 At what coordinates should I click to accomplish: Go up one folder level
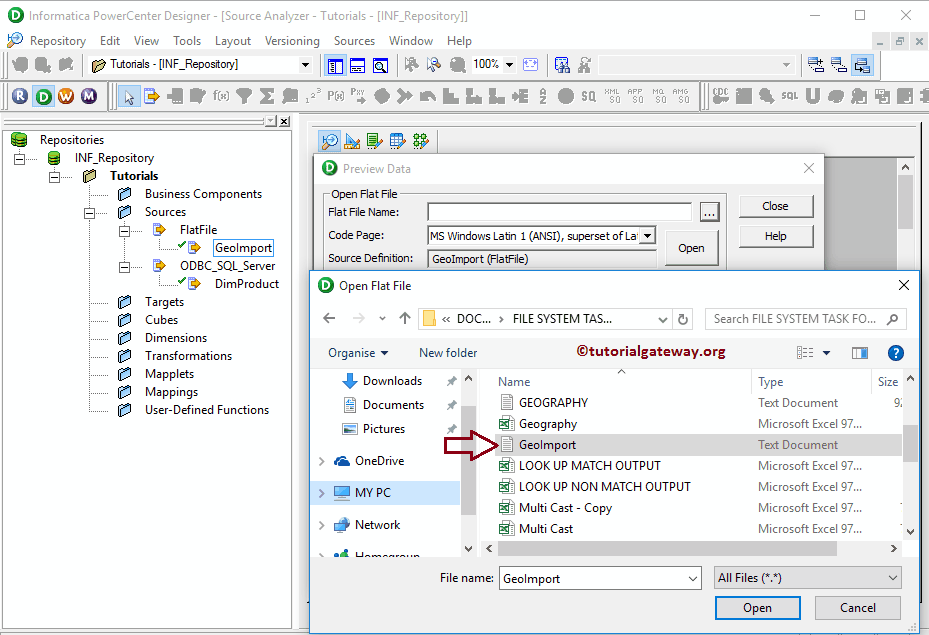pos(405,319)
